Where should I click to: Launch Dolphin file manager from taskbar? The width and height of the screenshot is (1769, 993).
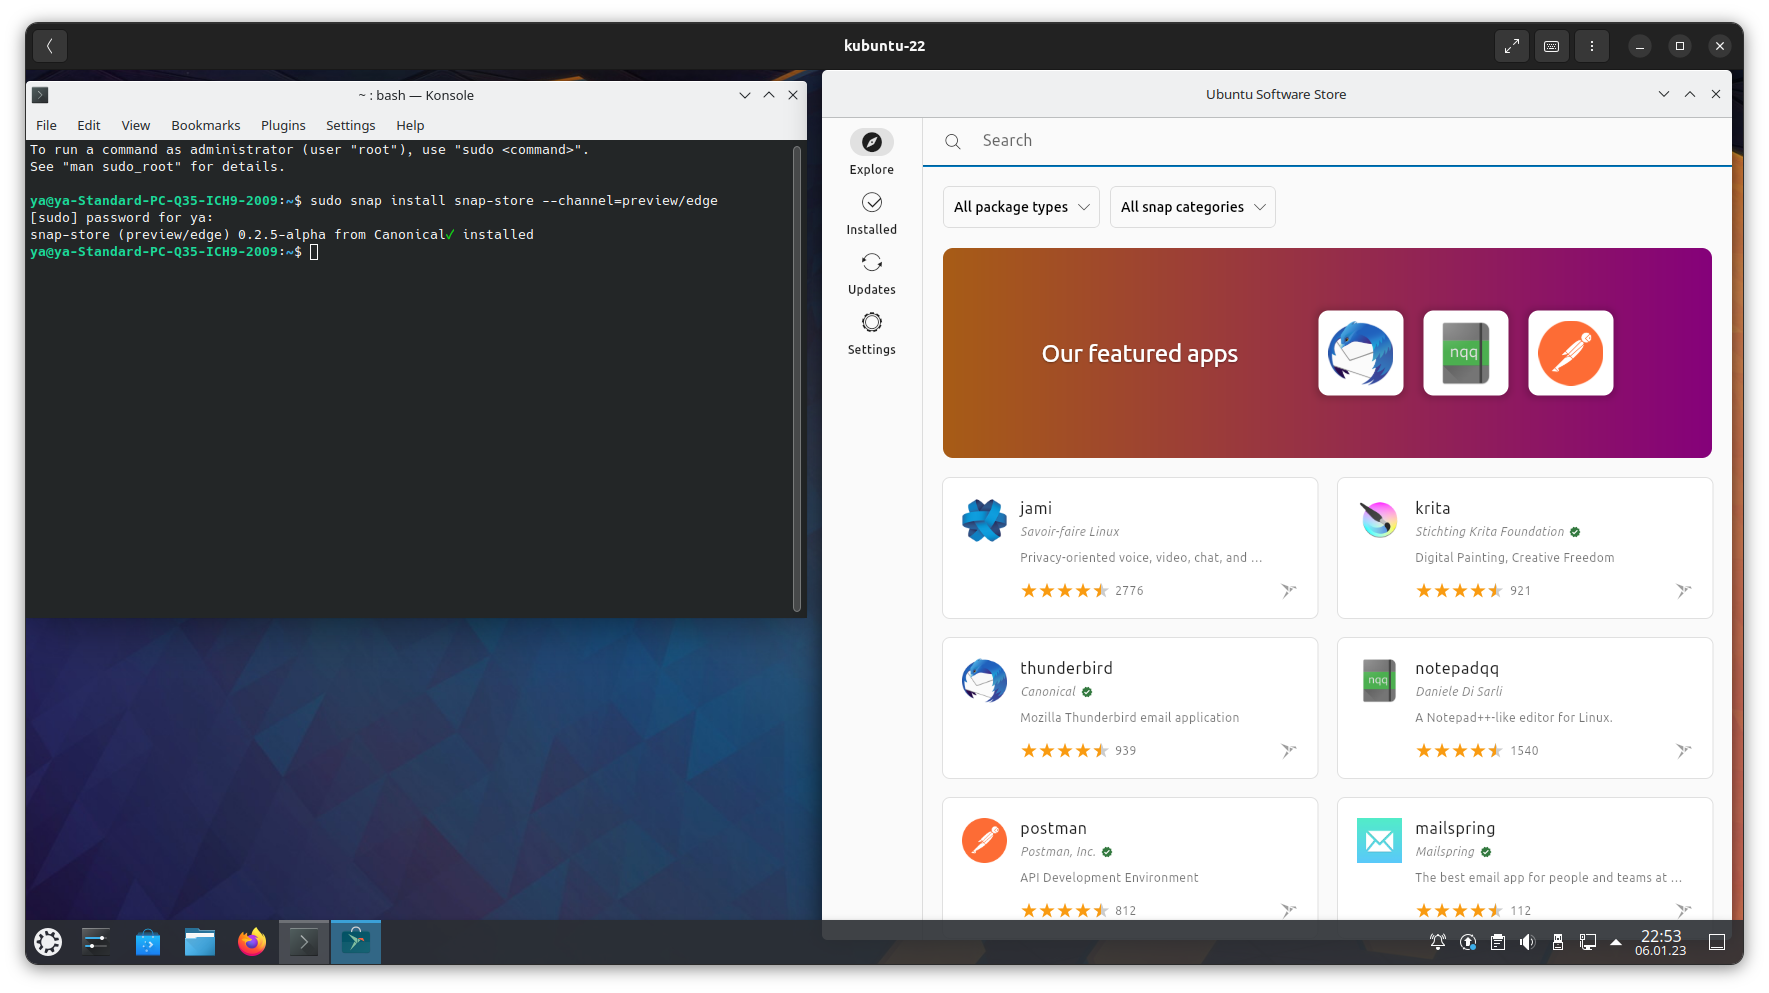200,942
